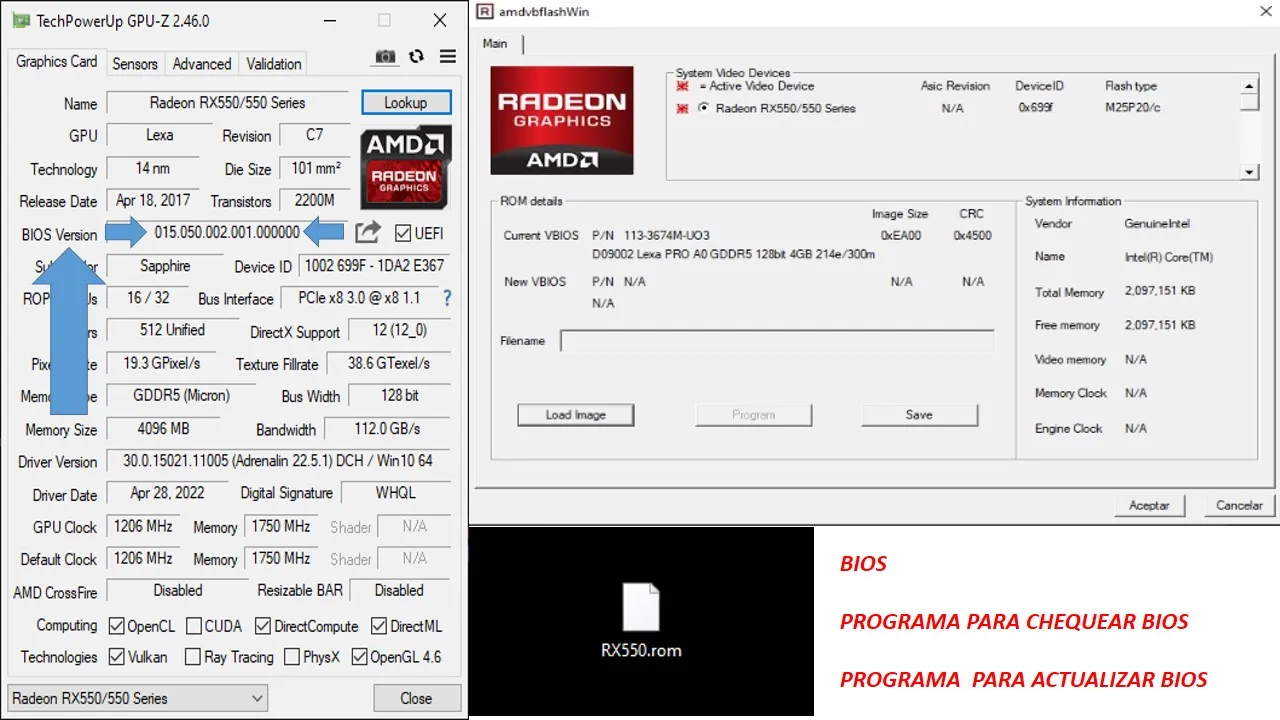Close the GPU-Z window with the X
Viewport: 1280px width, 720px height.
pyautogui.click(x=440, y=20)
